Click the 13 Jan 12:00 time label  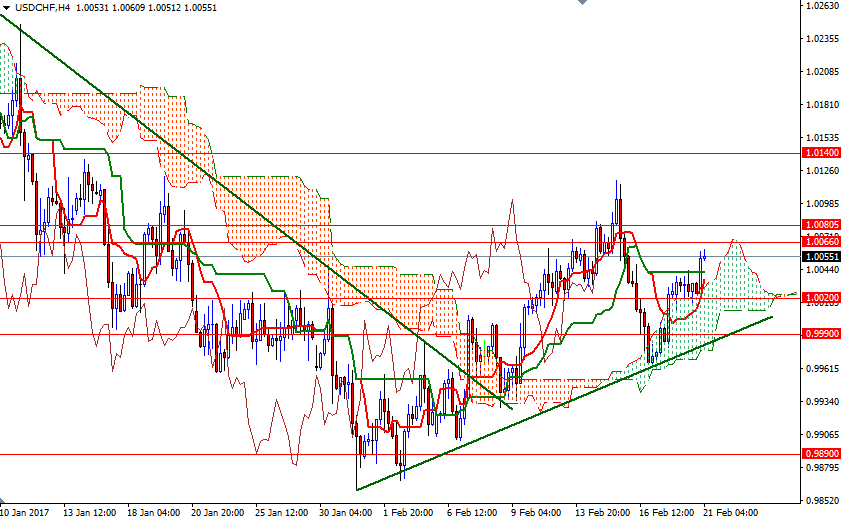90,512
